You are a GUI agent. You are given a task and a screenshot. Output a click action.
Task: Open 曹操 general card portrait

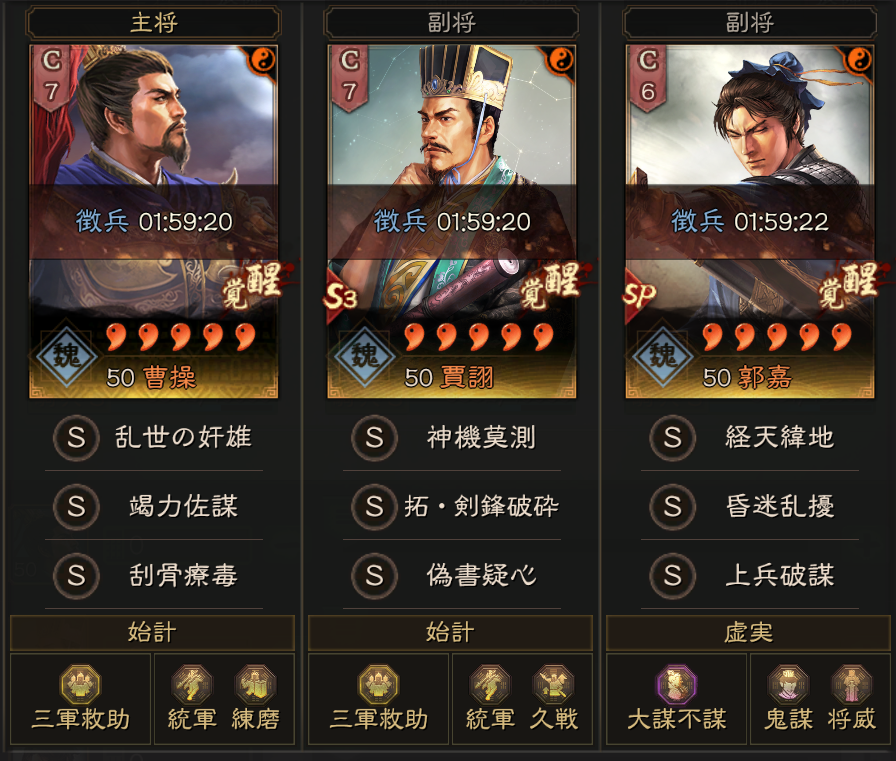click(154, 222)
